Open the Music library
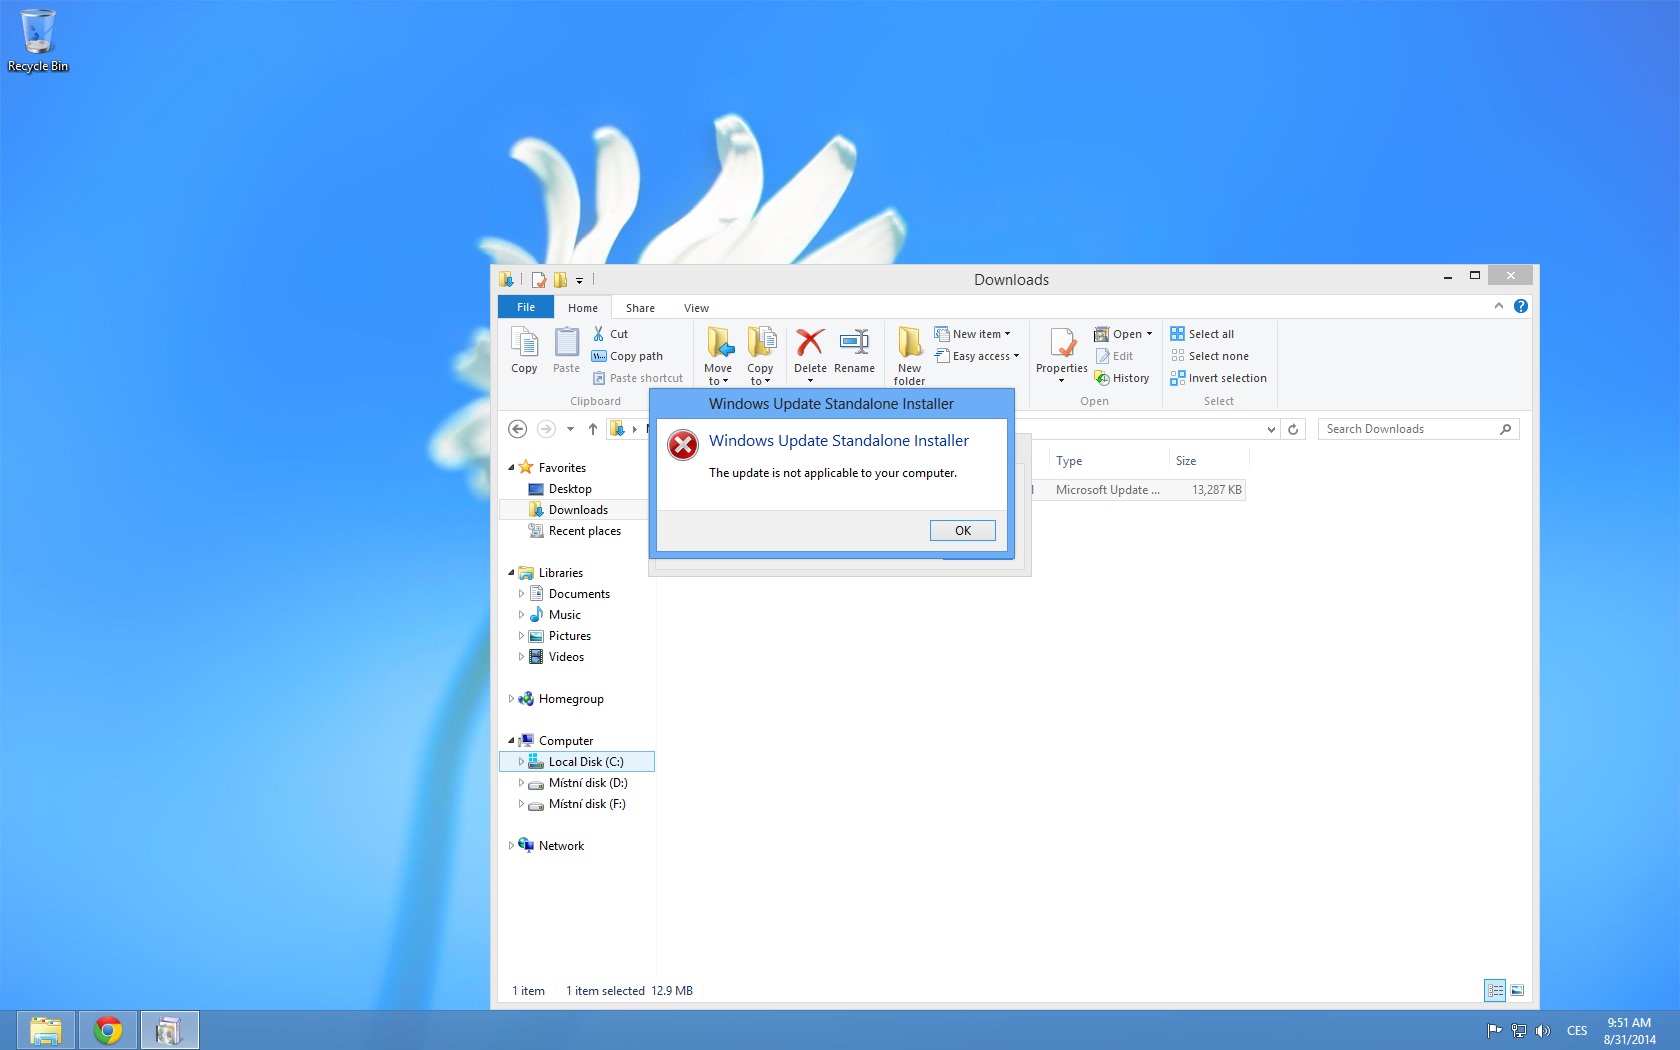The image size is (1680, 1050). (x=564, y=615)
